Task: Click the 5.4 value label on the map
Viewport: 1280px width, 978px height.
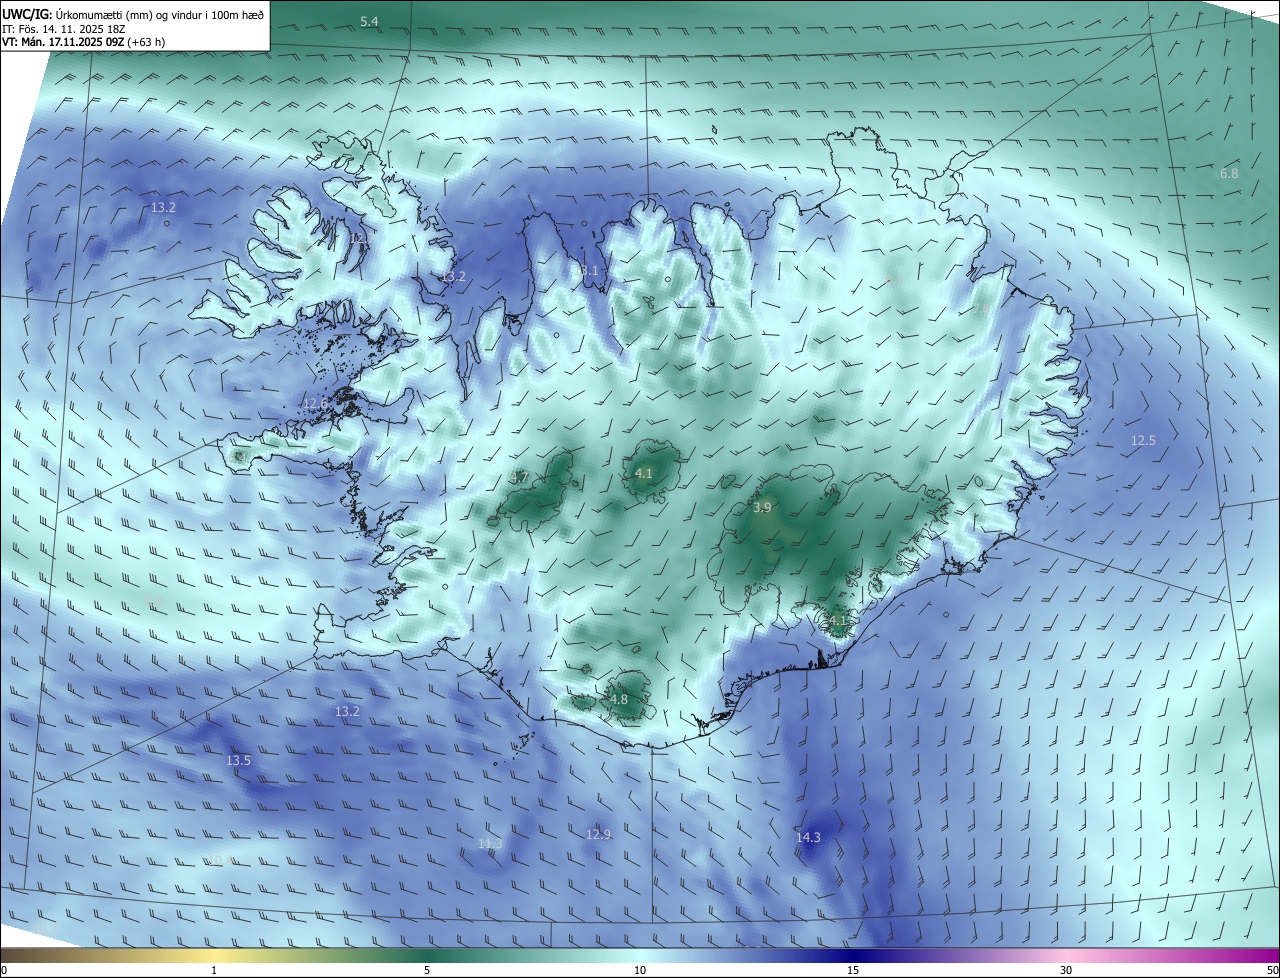Action: (369, 21)
